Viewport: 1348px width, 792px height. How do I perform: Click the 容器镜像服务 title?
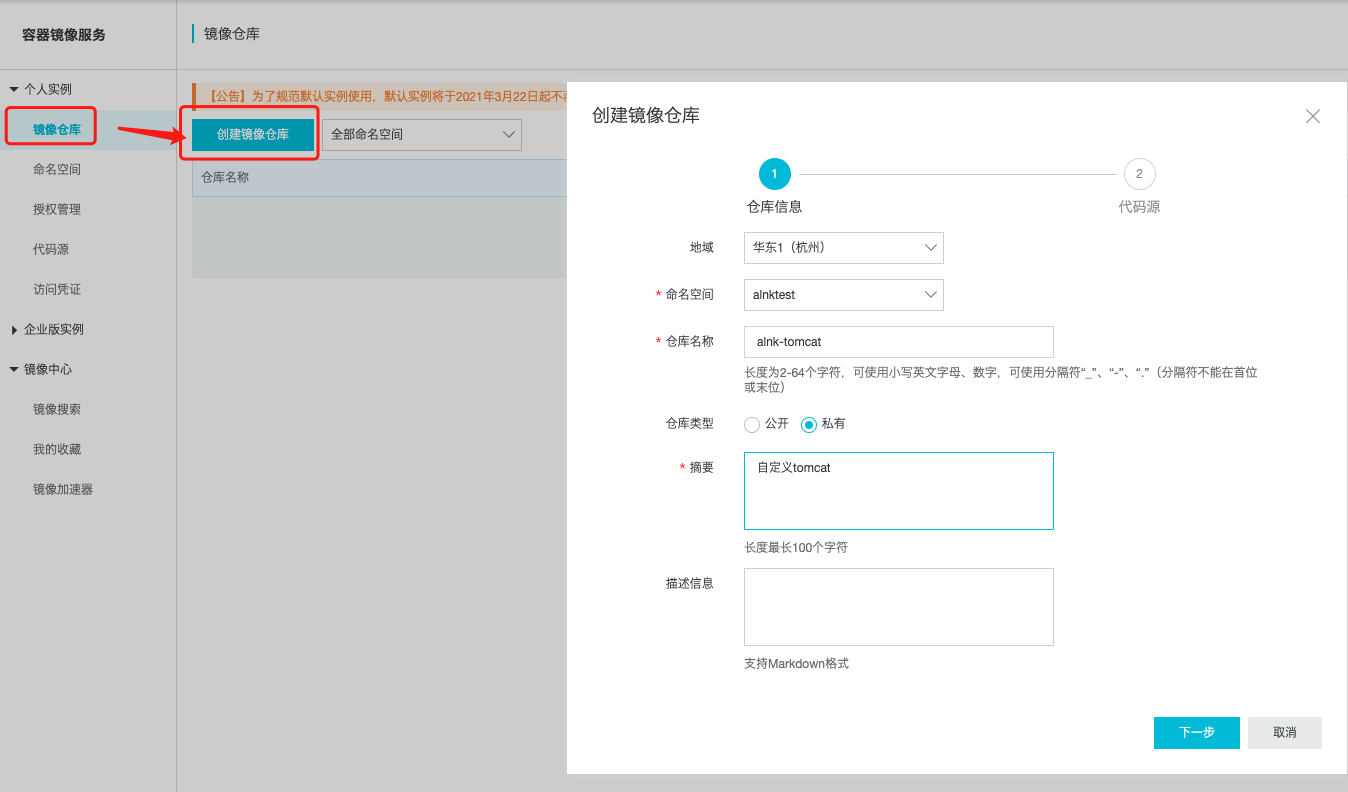64,35
